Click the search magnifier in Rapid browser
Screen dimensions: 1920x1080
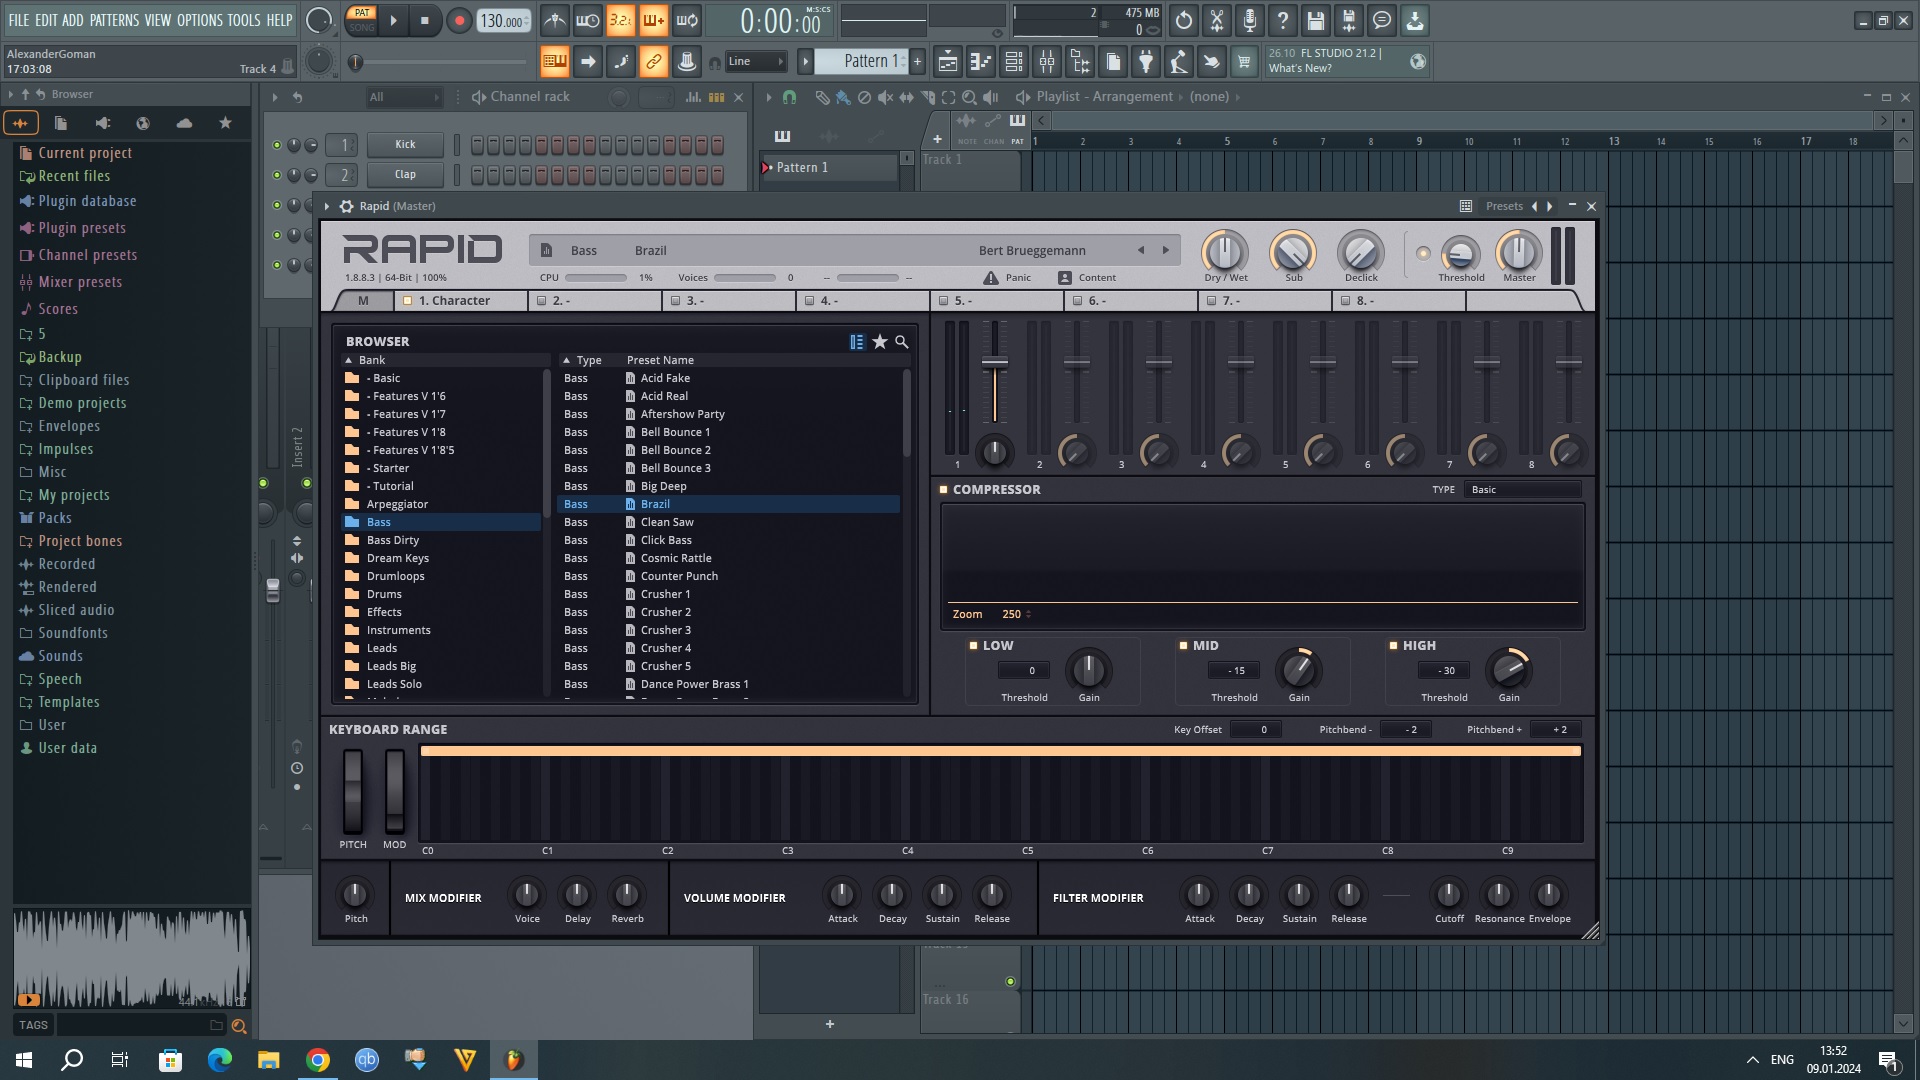[902, 342]
